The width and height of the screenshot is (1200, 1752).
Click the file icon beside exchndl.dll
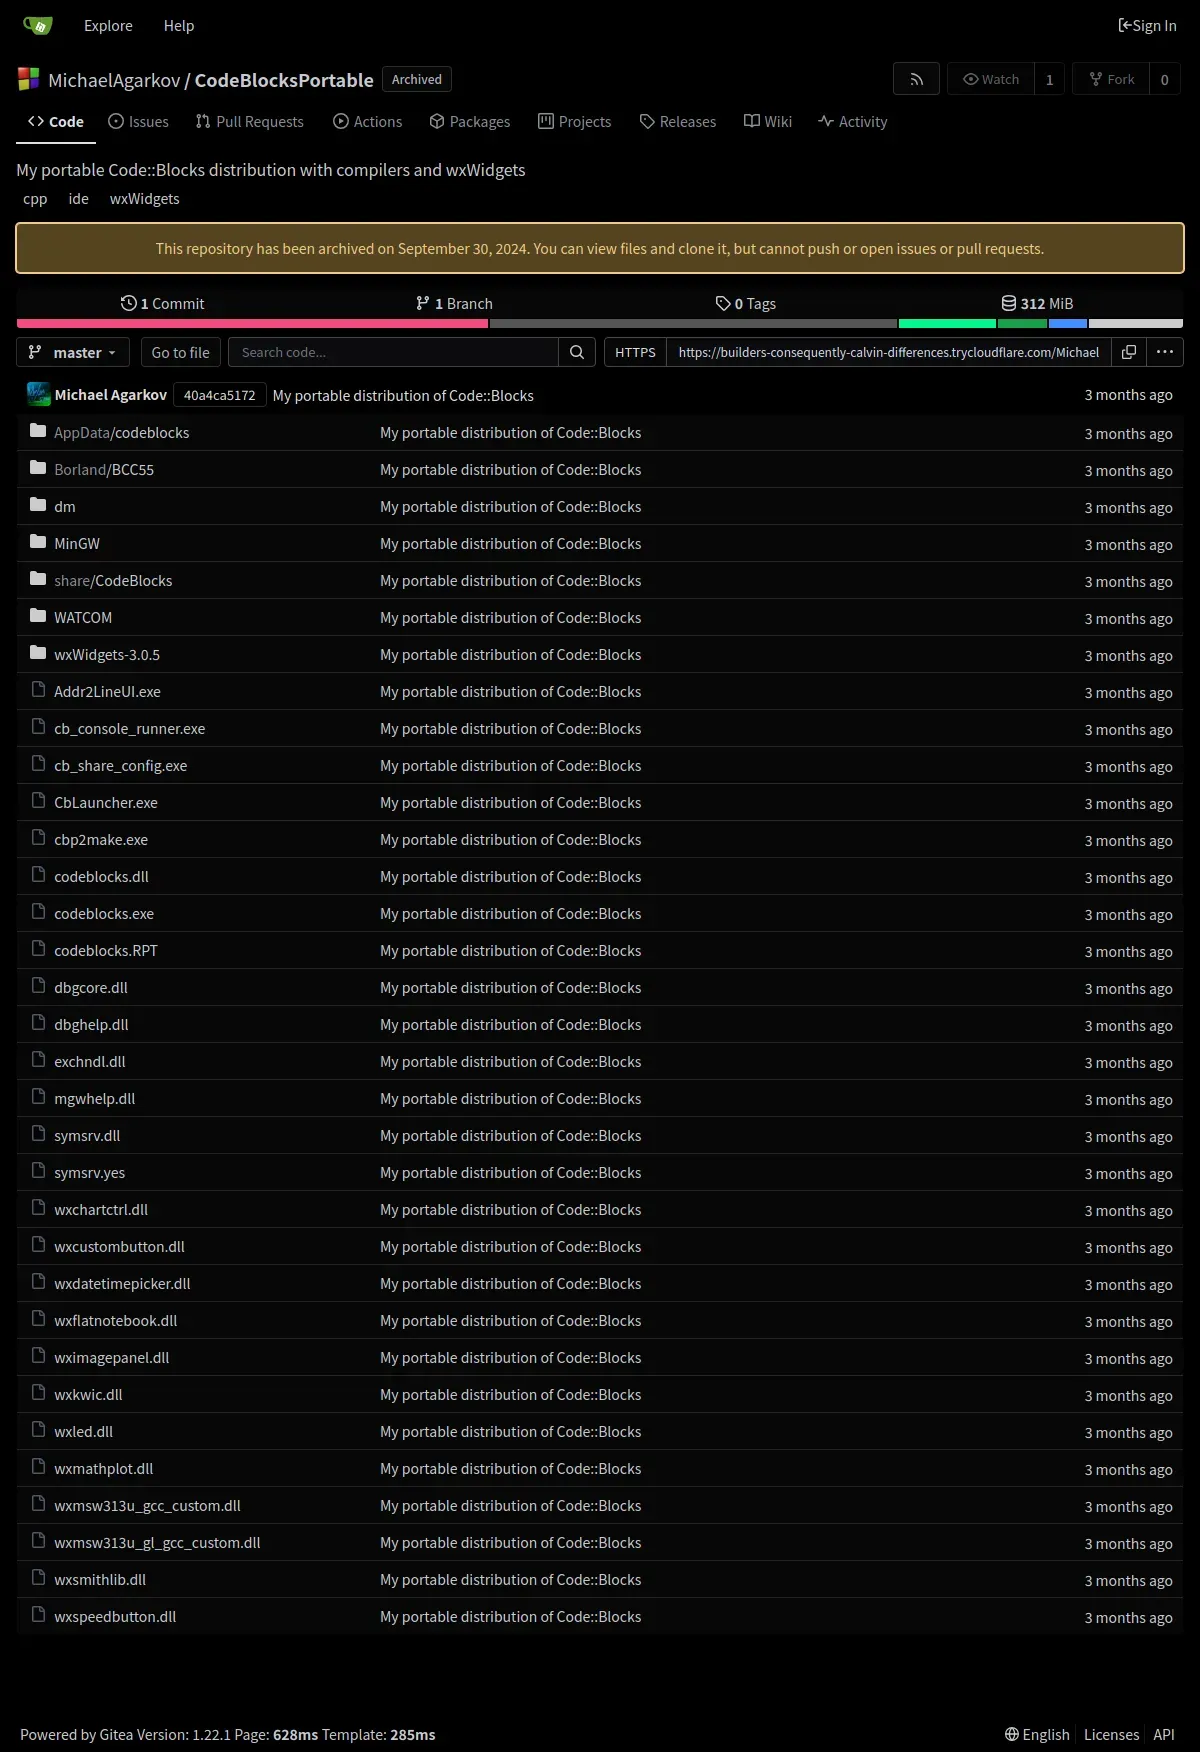click(x=39, y=1060)
